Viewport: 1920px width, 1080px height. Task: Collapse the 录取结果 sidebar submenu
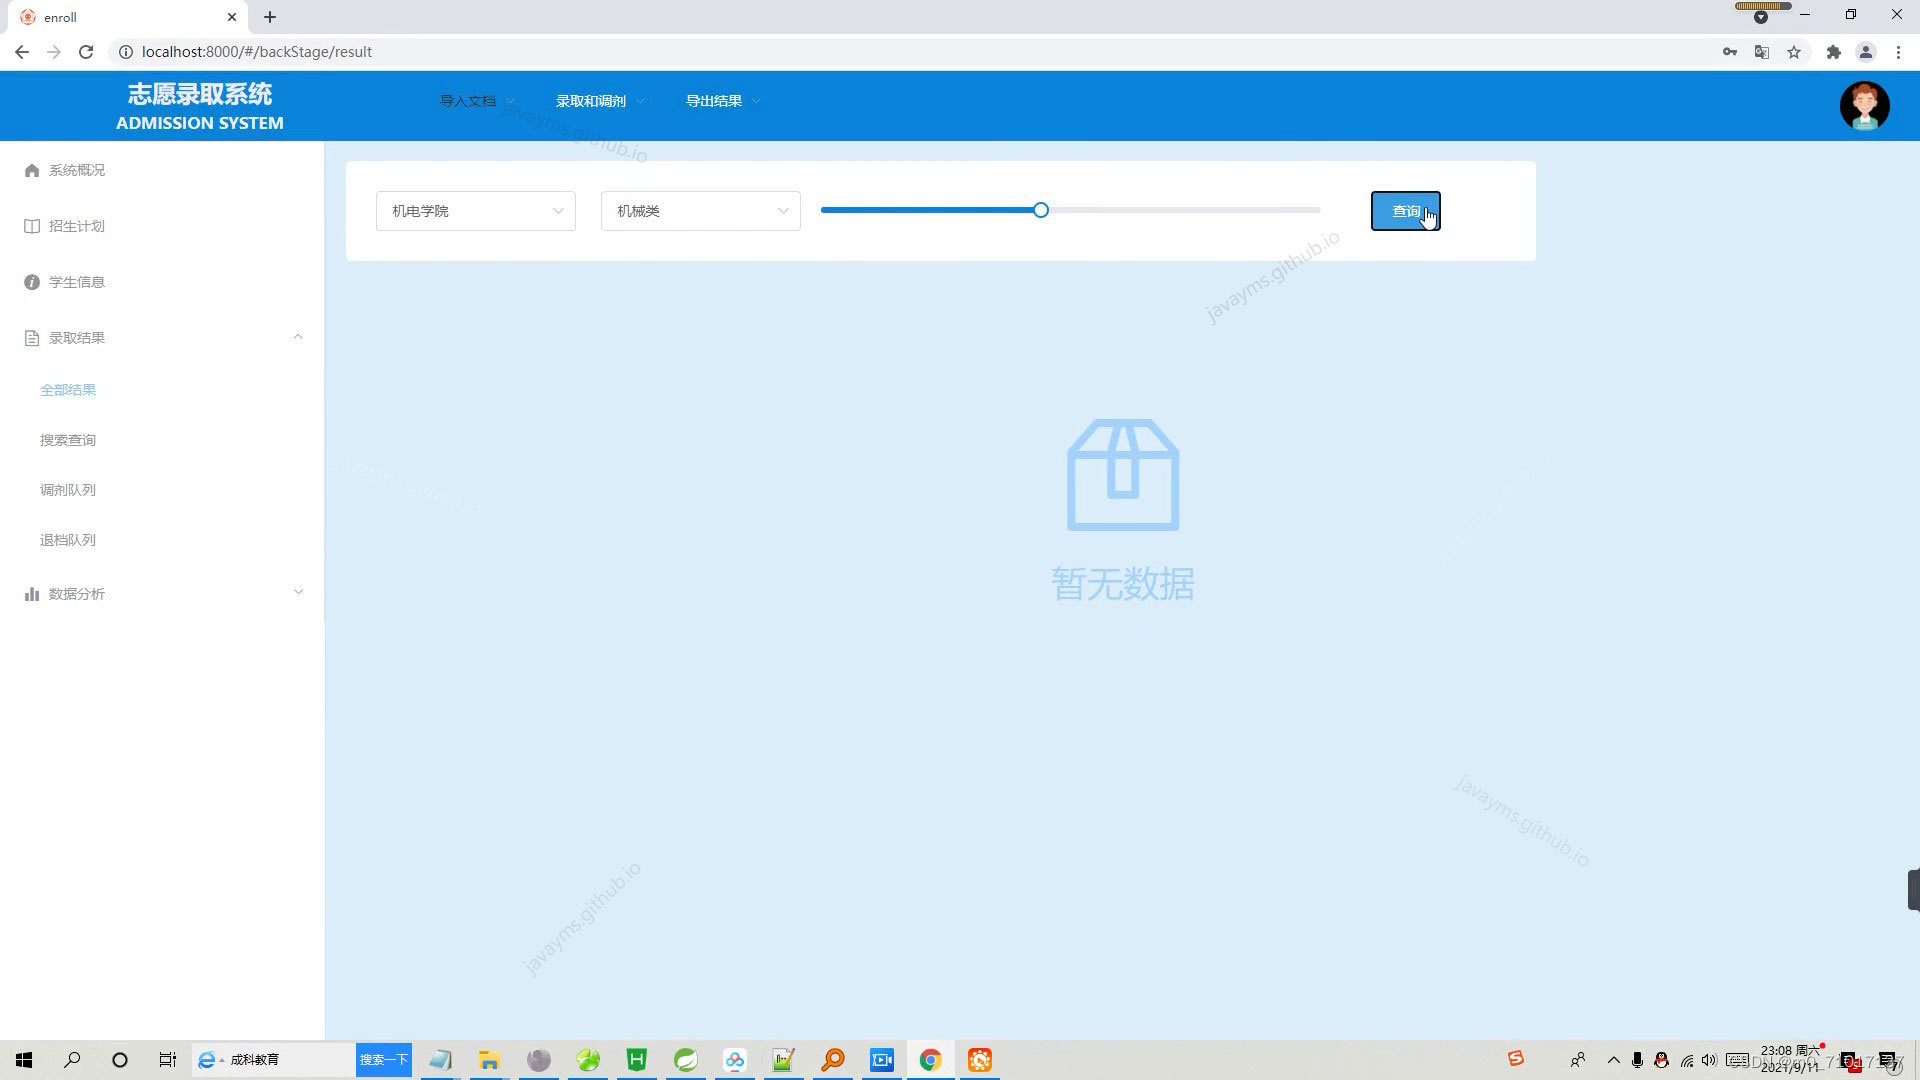(x=298, y=337)
